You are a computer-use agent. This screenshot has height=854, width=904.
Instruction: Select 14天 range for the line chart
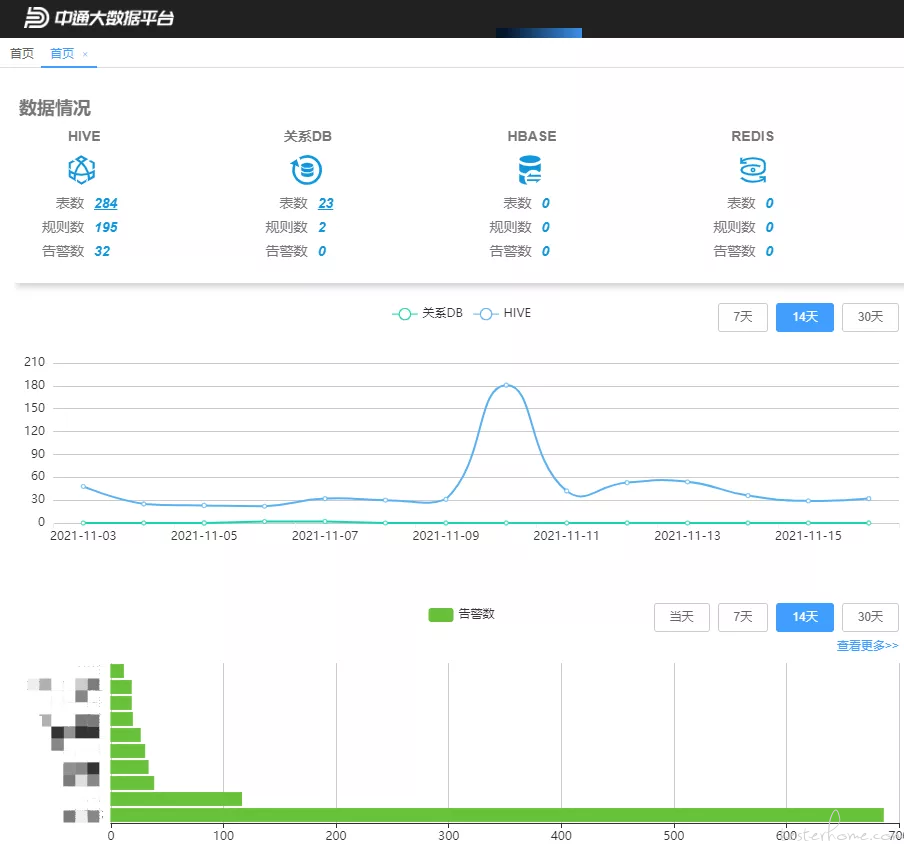[x=805, y=317]
